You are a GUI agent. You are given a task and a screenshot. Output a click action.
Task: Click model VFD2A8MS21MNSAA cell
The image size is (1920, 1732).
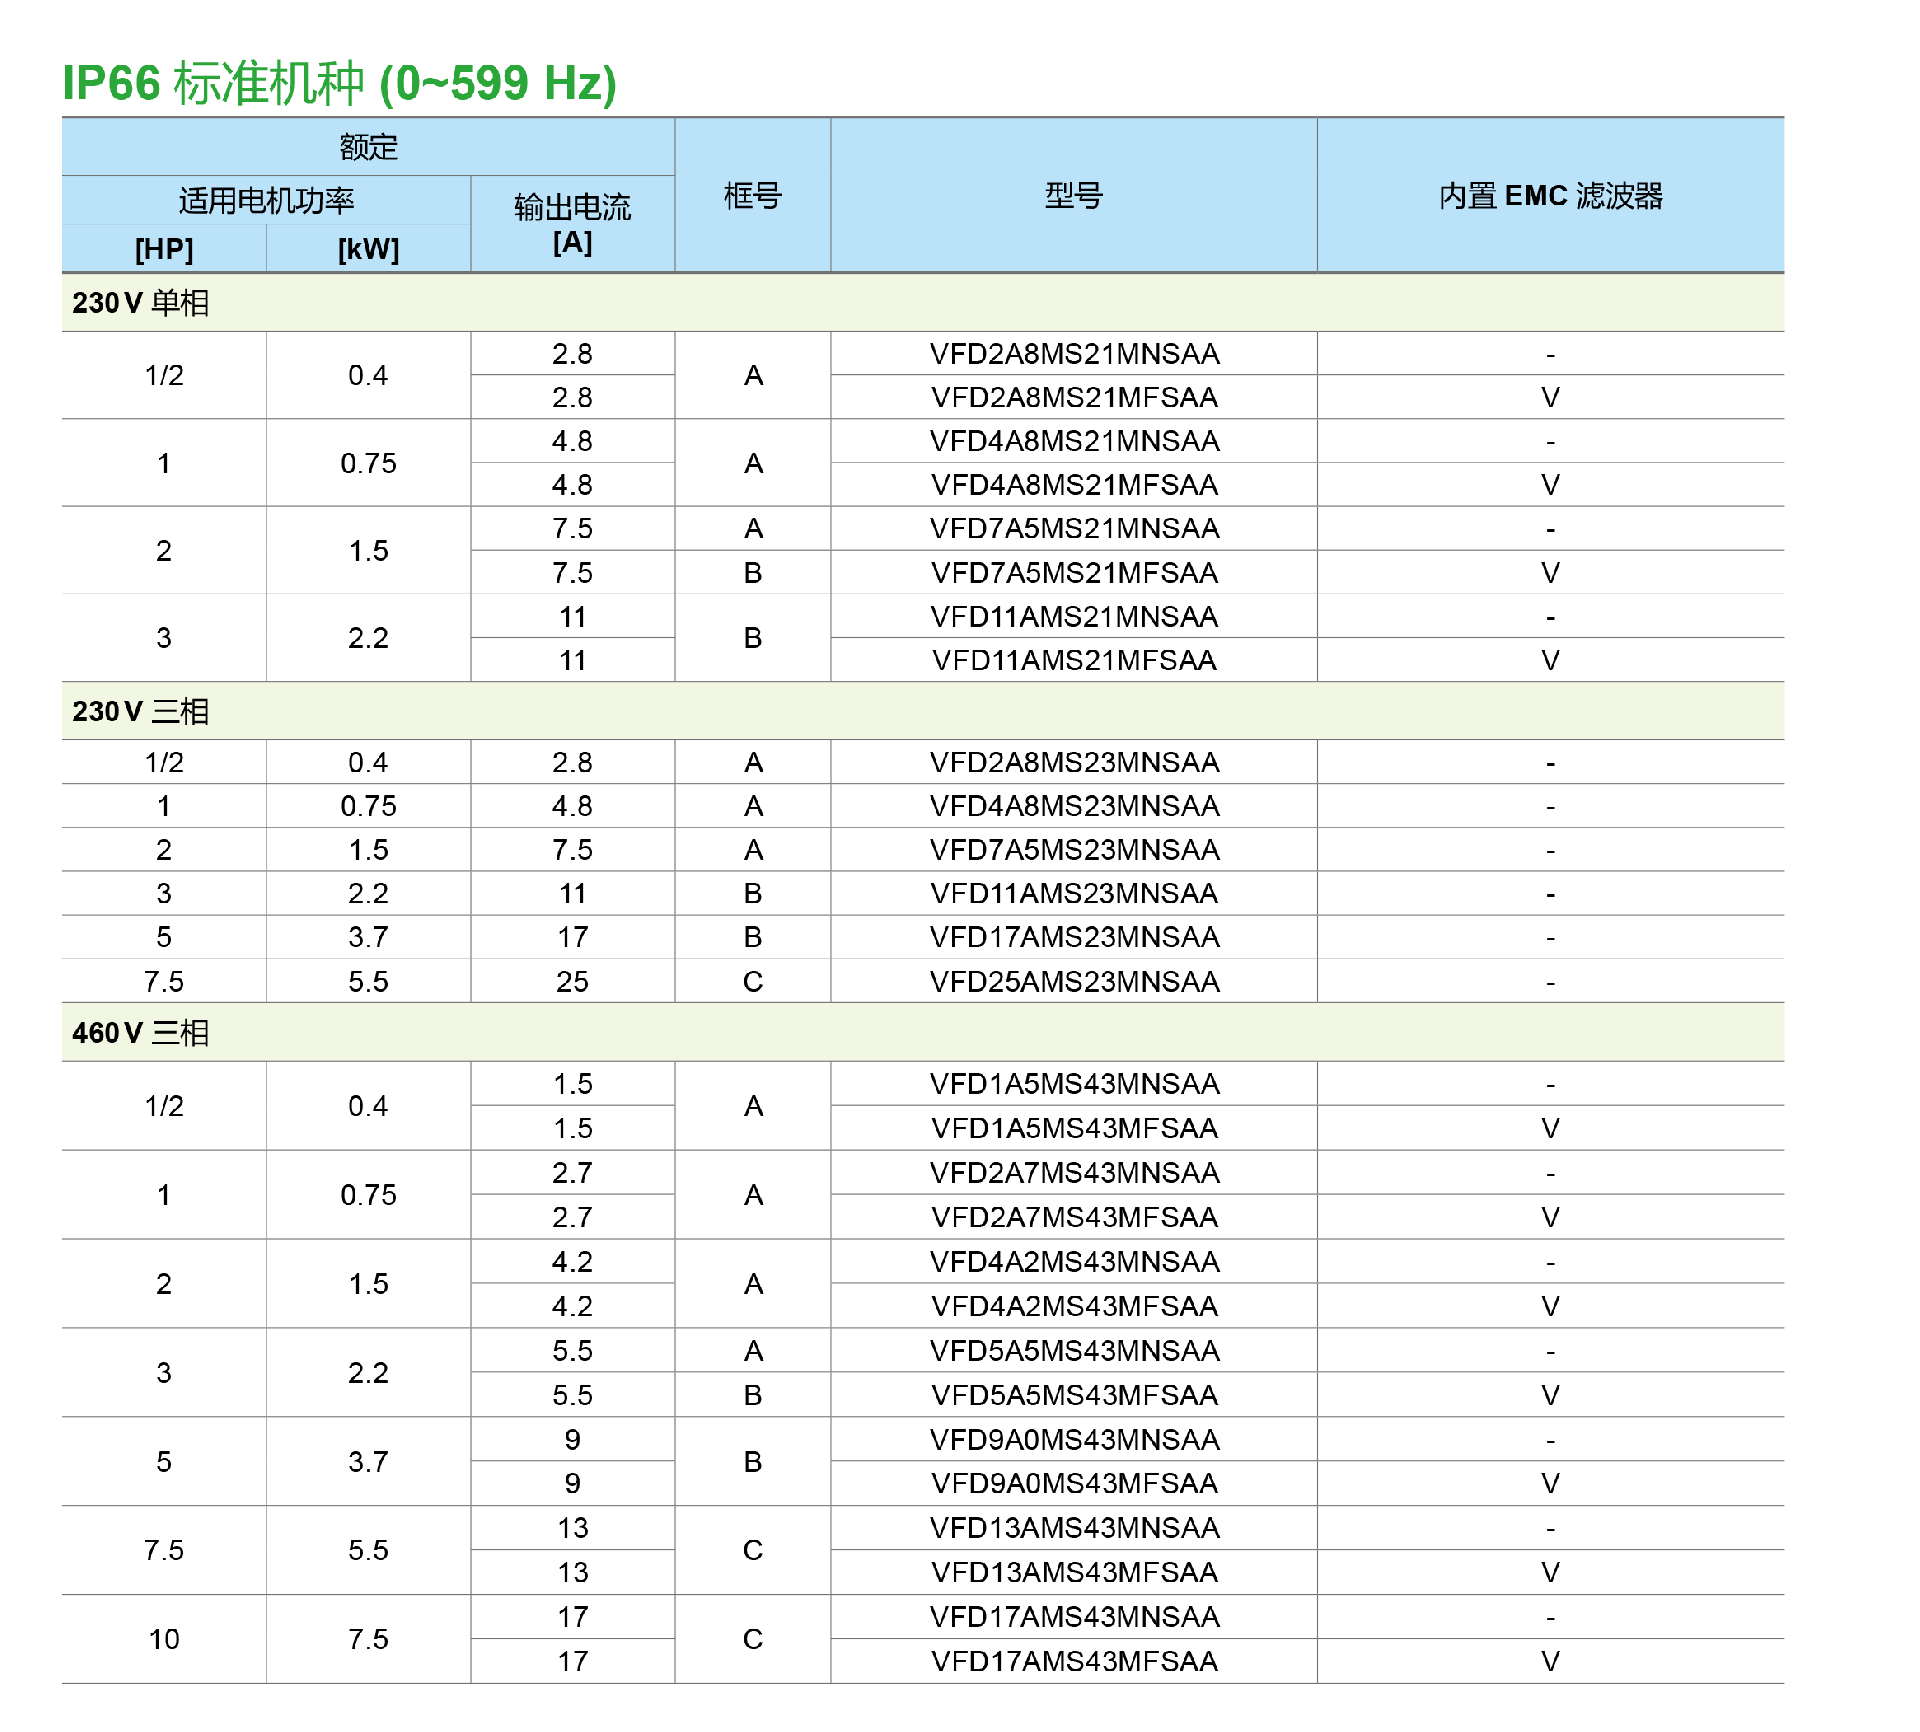[x=1073, y=354]
